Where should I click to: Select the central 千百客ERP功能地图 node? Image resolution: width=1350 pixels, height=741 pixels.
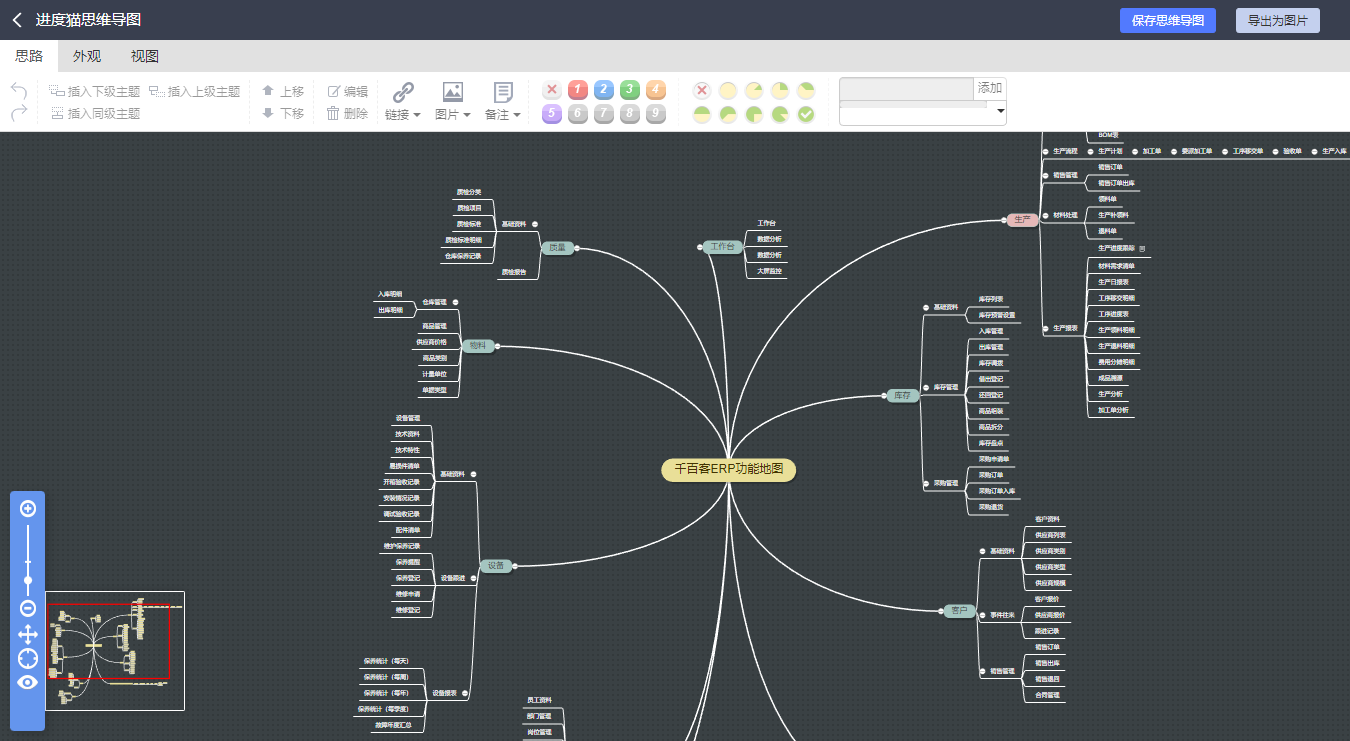pos(729,469)
